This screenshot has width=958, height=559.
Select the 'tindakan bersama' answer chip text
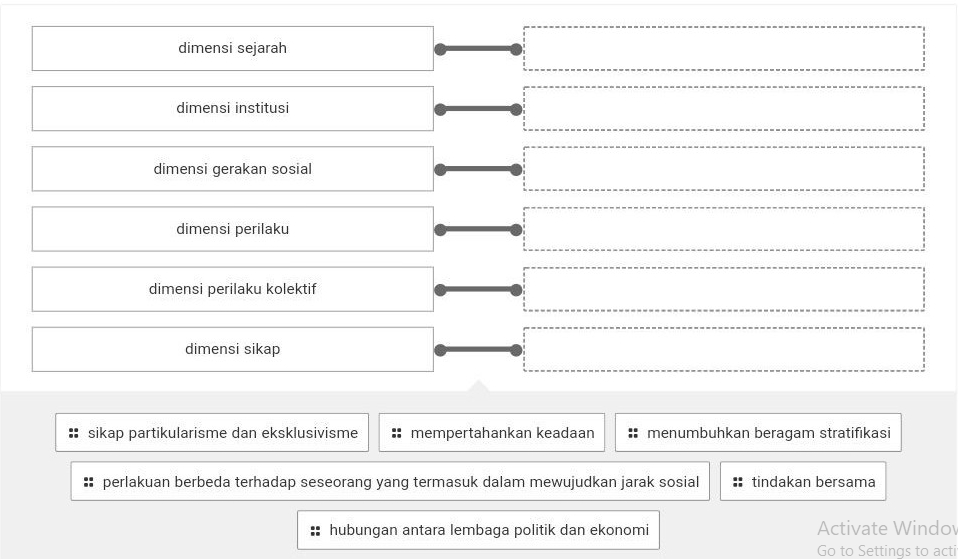(x=813, y=482)
